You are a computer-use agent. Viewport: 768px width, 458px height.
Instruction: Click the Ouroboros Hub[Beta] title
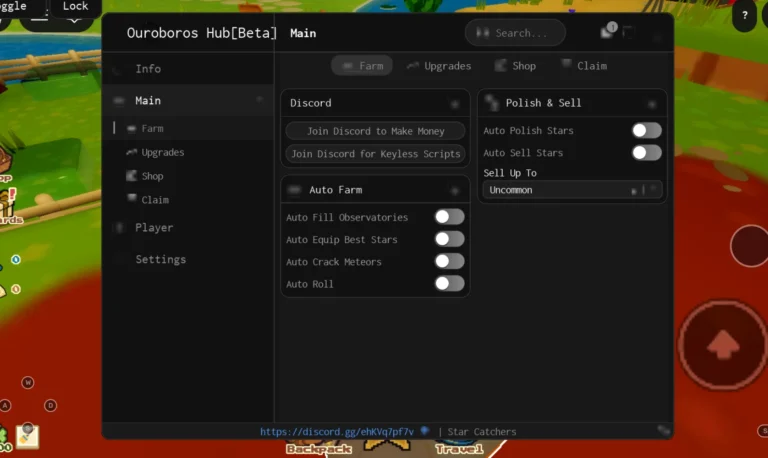click(x=202, y=33)
